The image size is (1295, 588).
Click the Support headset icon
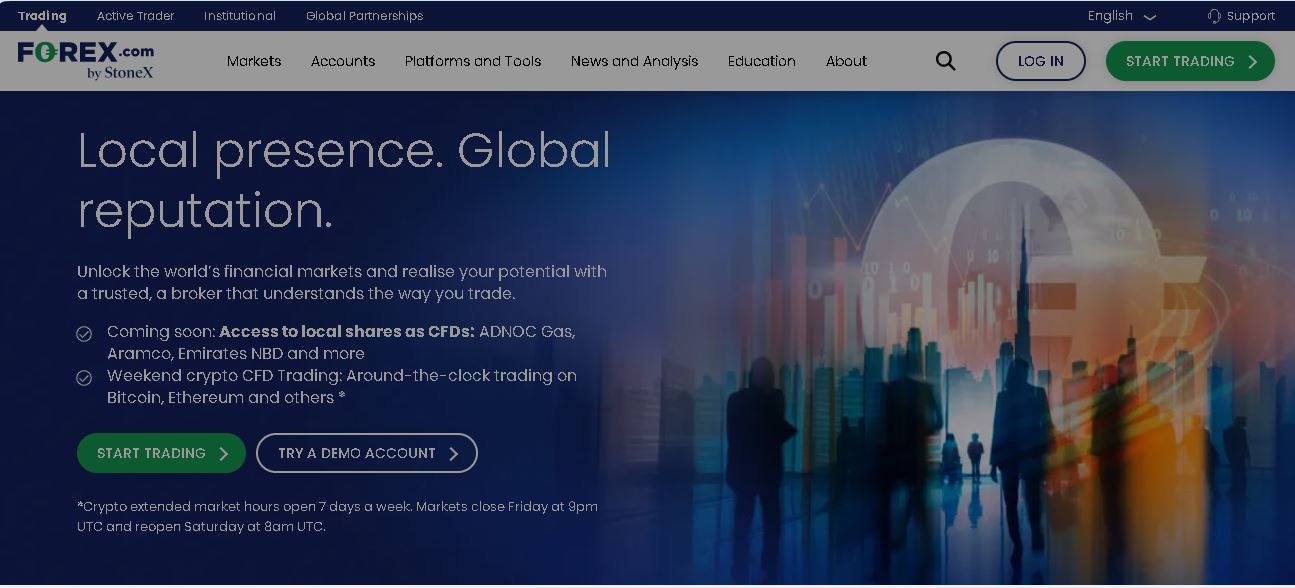1214,16
